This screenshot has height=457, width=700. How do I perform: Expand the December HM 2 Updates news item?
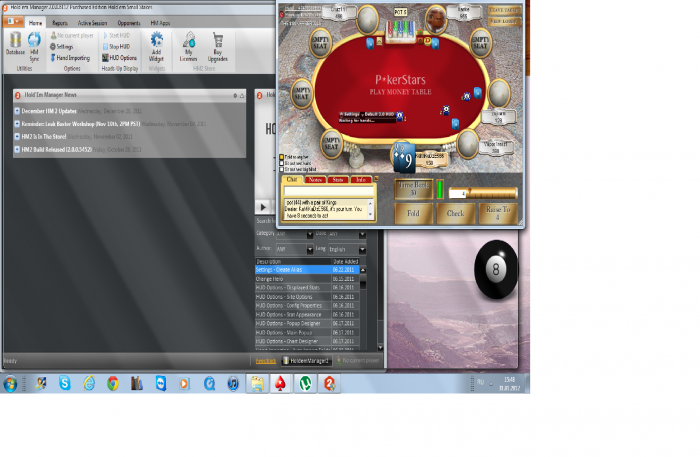coord(17,111)
